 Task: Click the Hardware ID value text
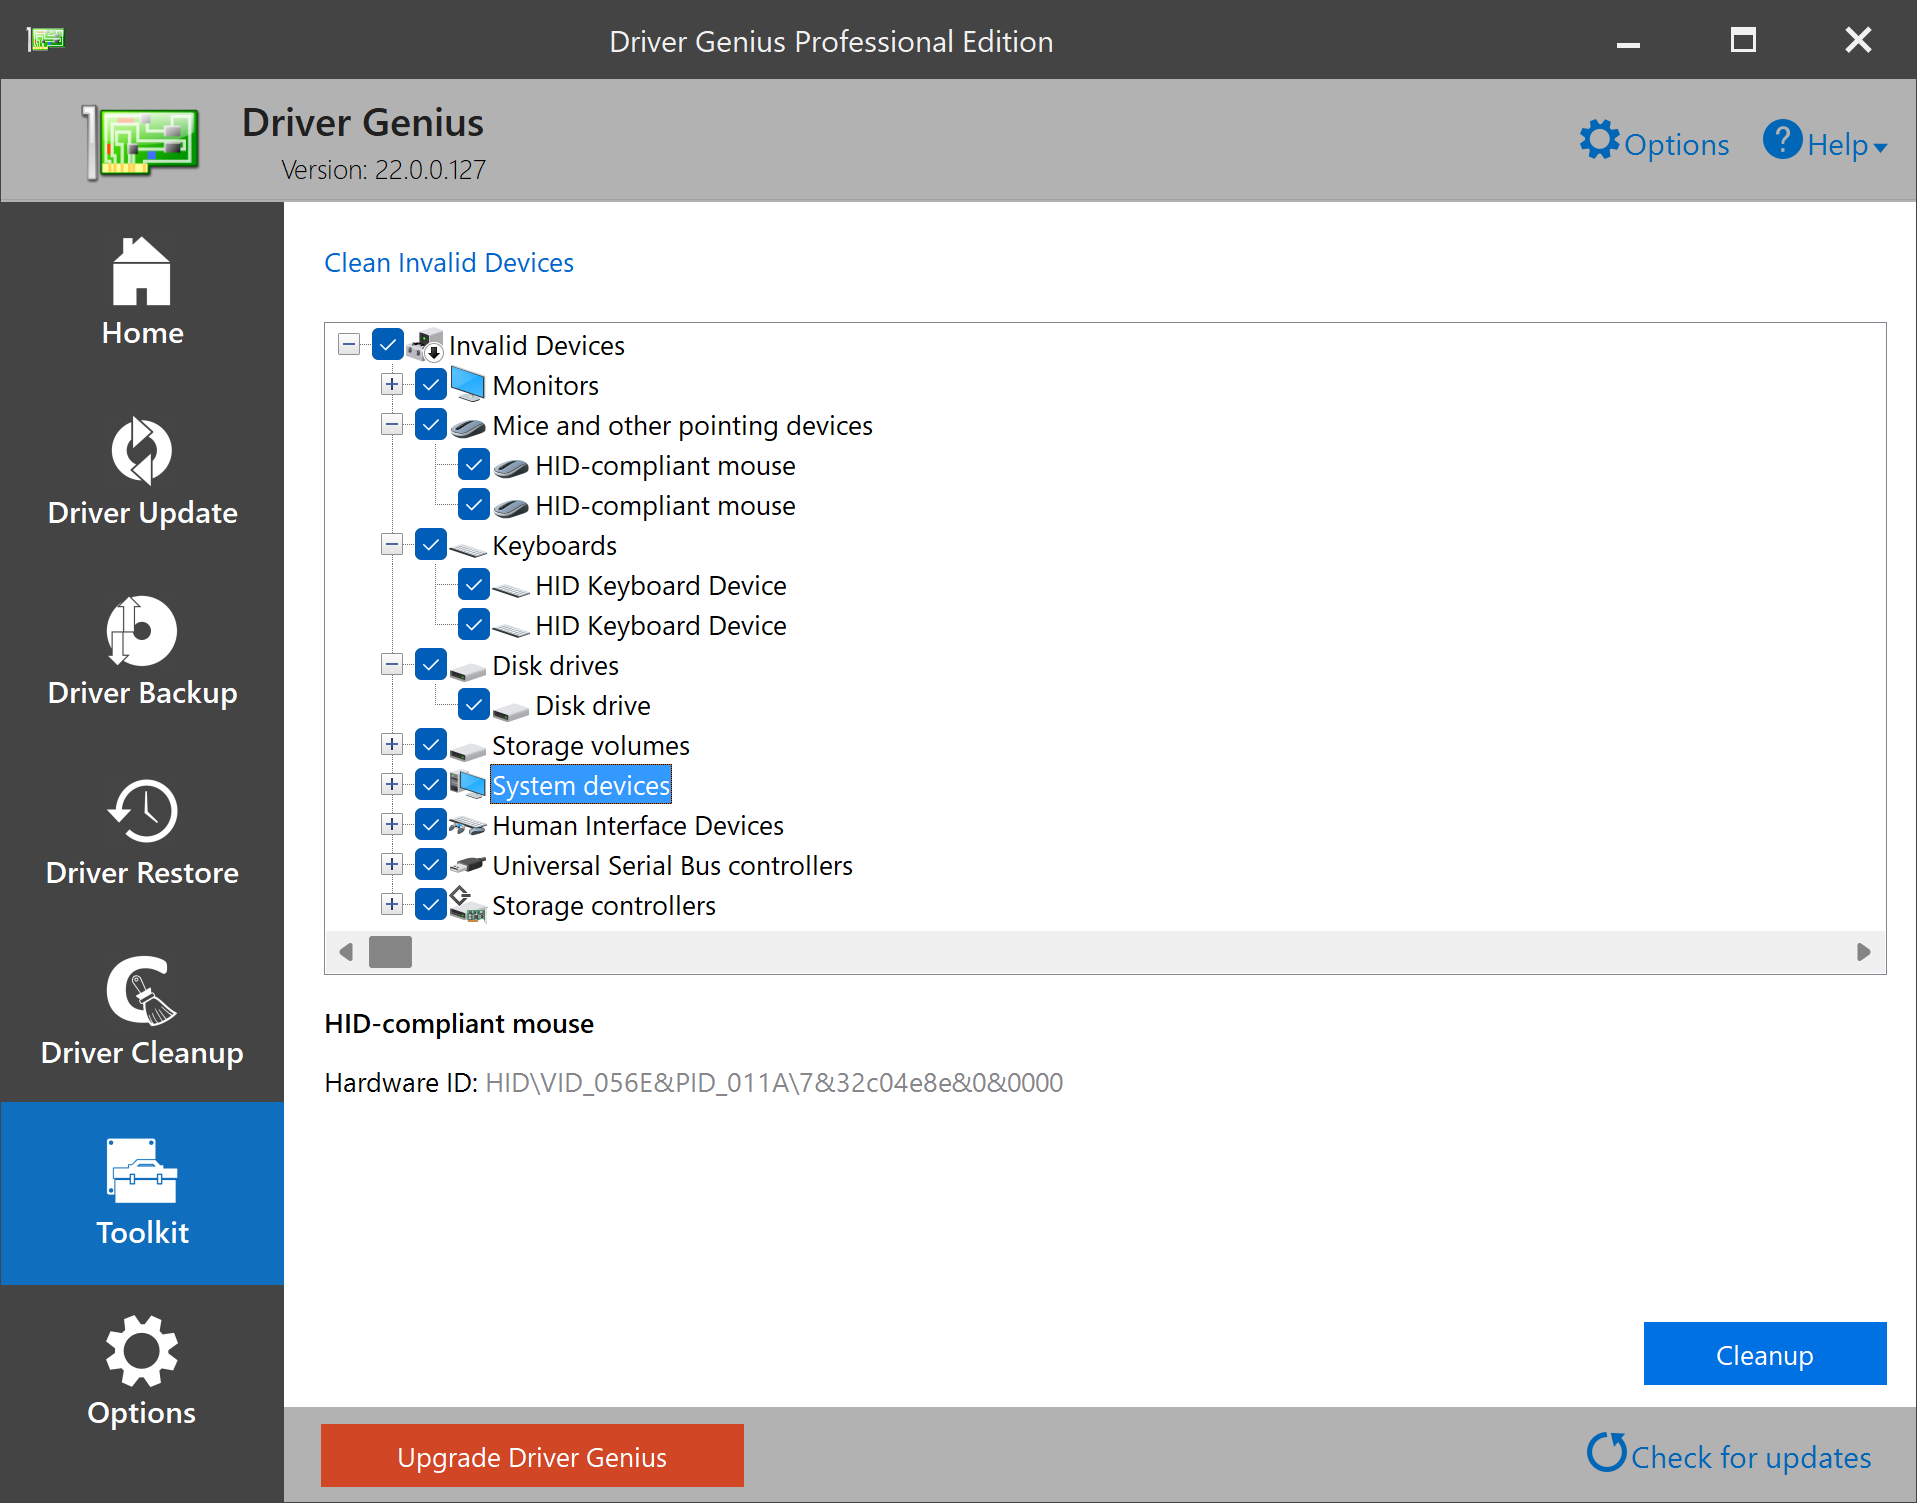[x=774, y=1083]
